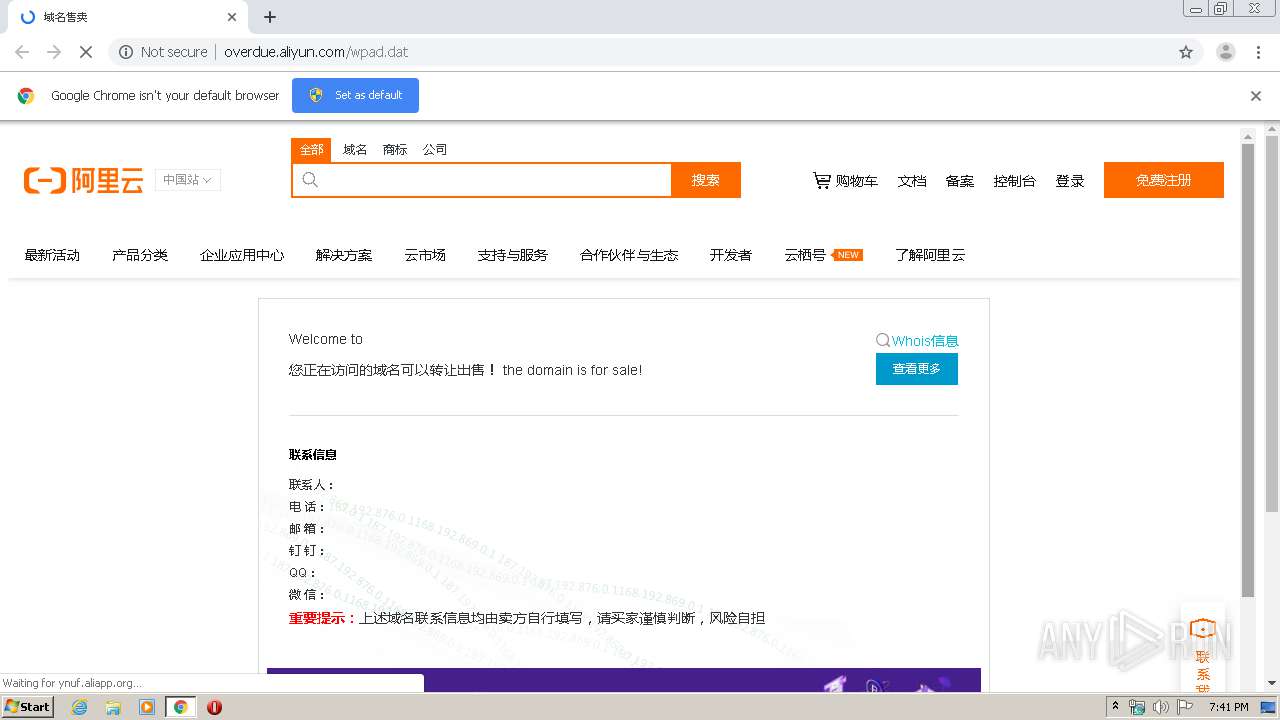Close the 域名售卖 tab
Screen dimensions: 1280x720
[x=232, y=17]
